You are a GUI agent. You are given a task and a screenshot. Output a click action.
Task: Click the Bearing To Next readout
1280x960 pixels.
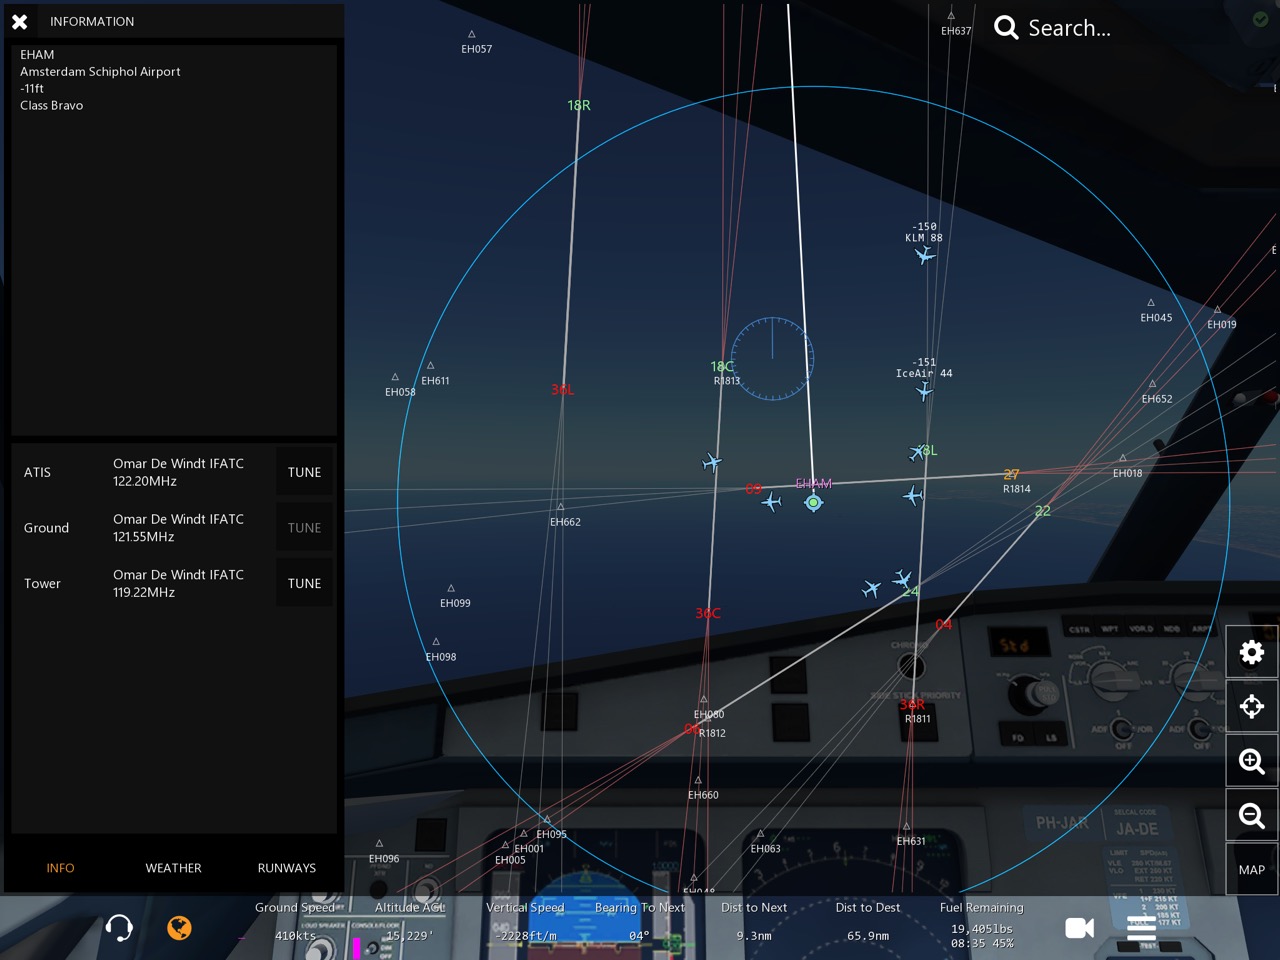[640, 921]
